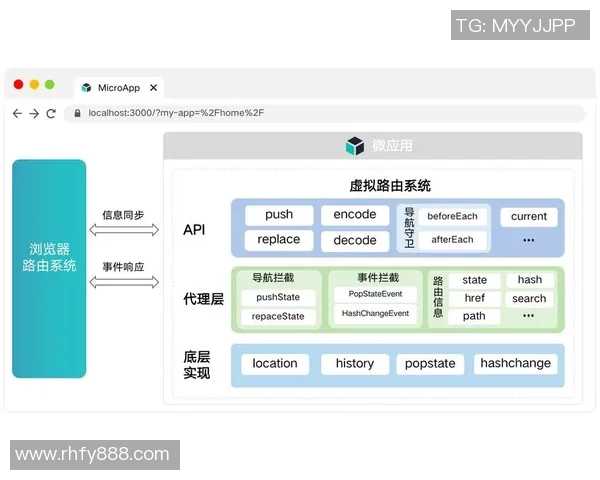Click the MicroApp tab favicon cube

(x=86, y=88)
